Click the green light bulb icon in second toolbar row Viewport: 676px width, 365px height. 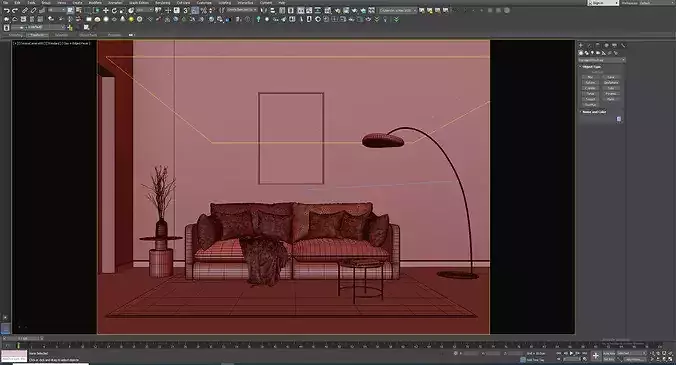(x=258, y=19)
